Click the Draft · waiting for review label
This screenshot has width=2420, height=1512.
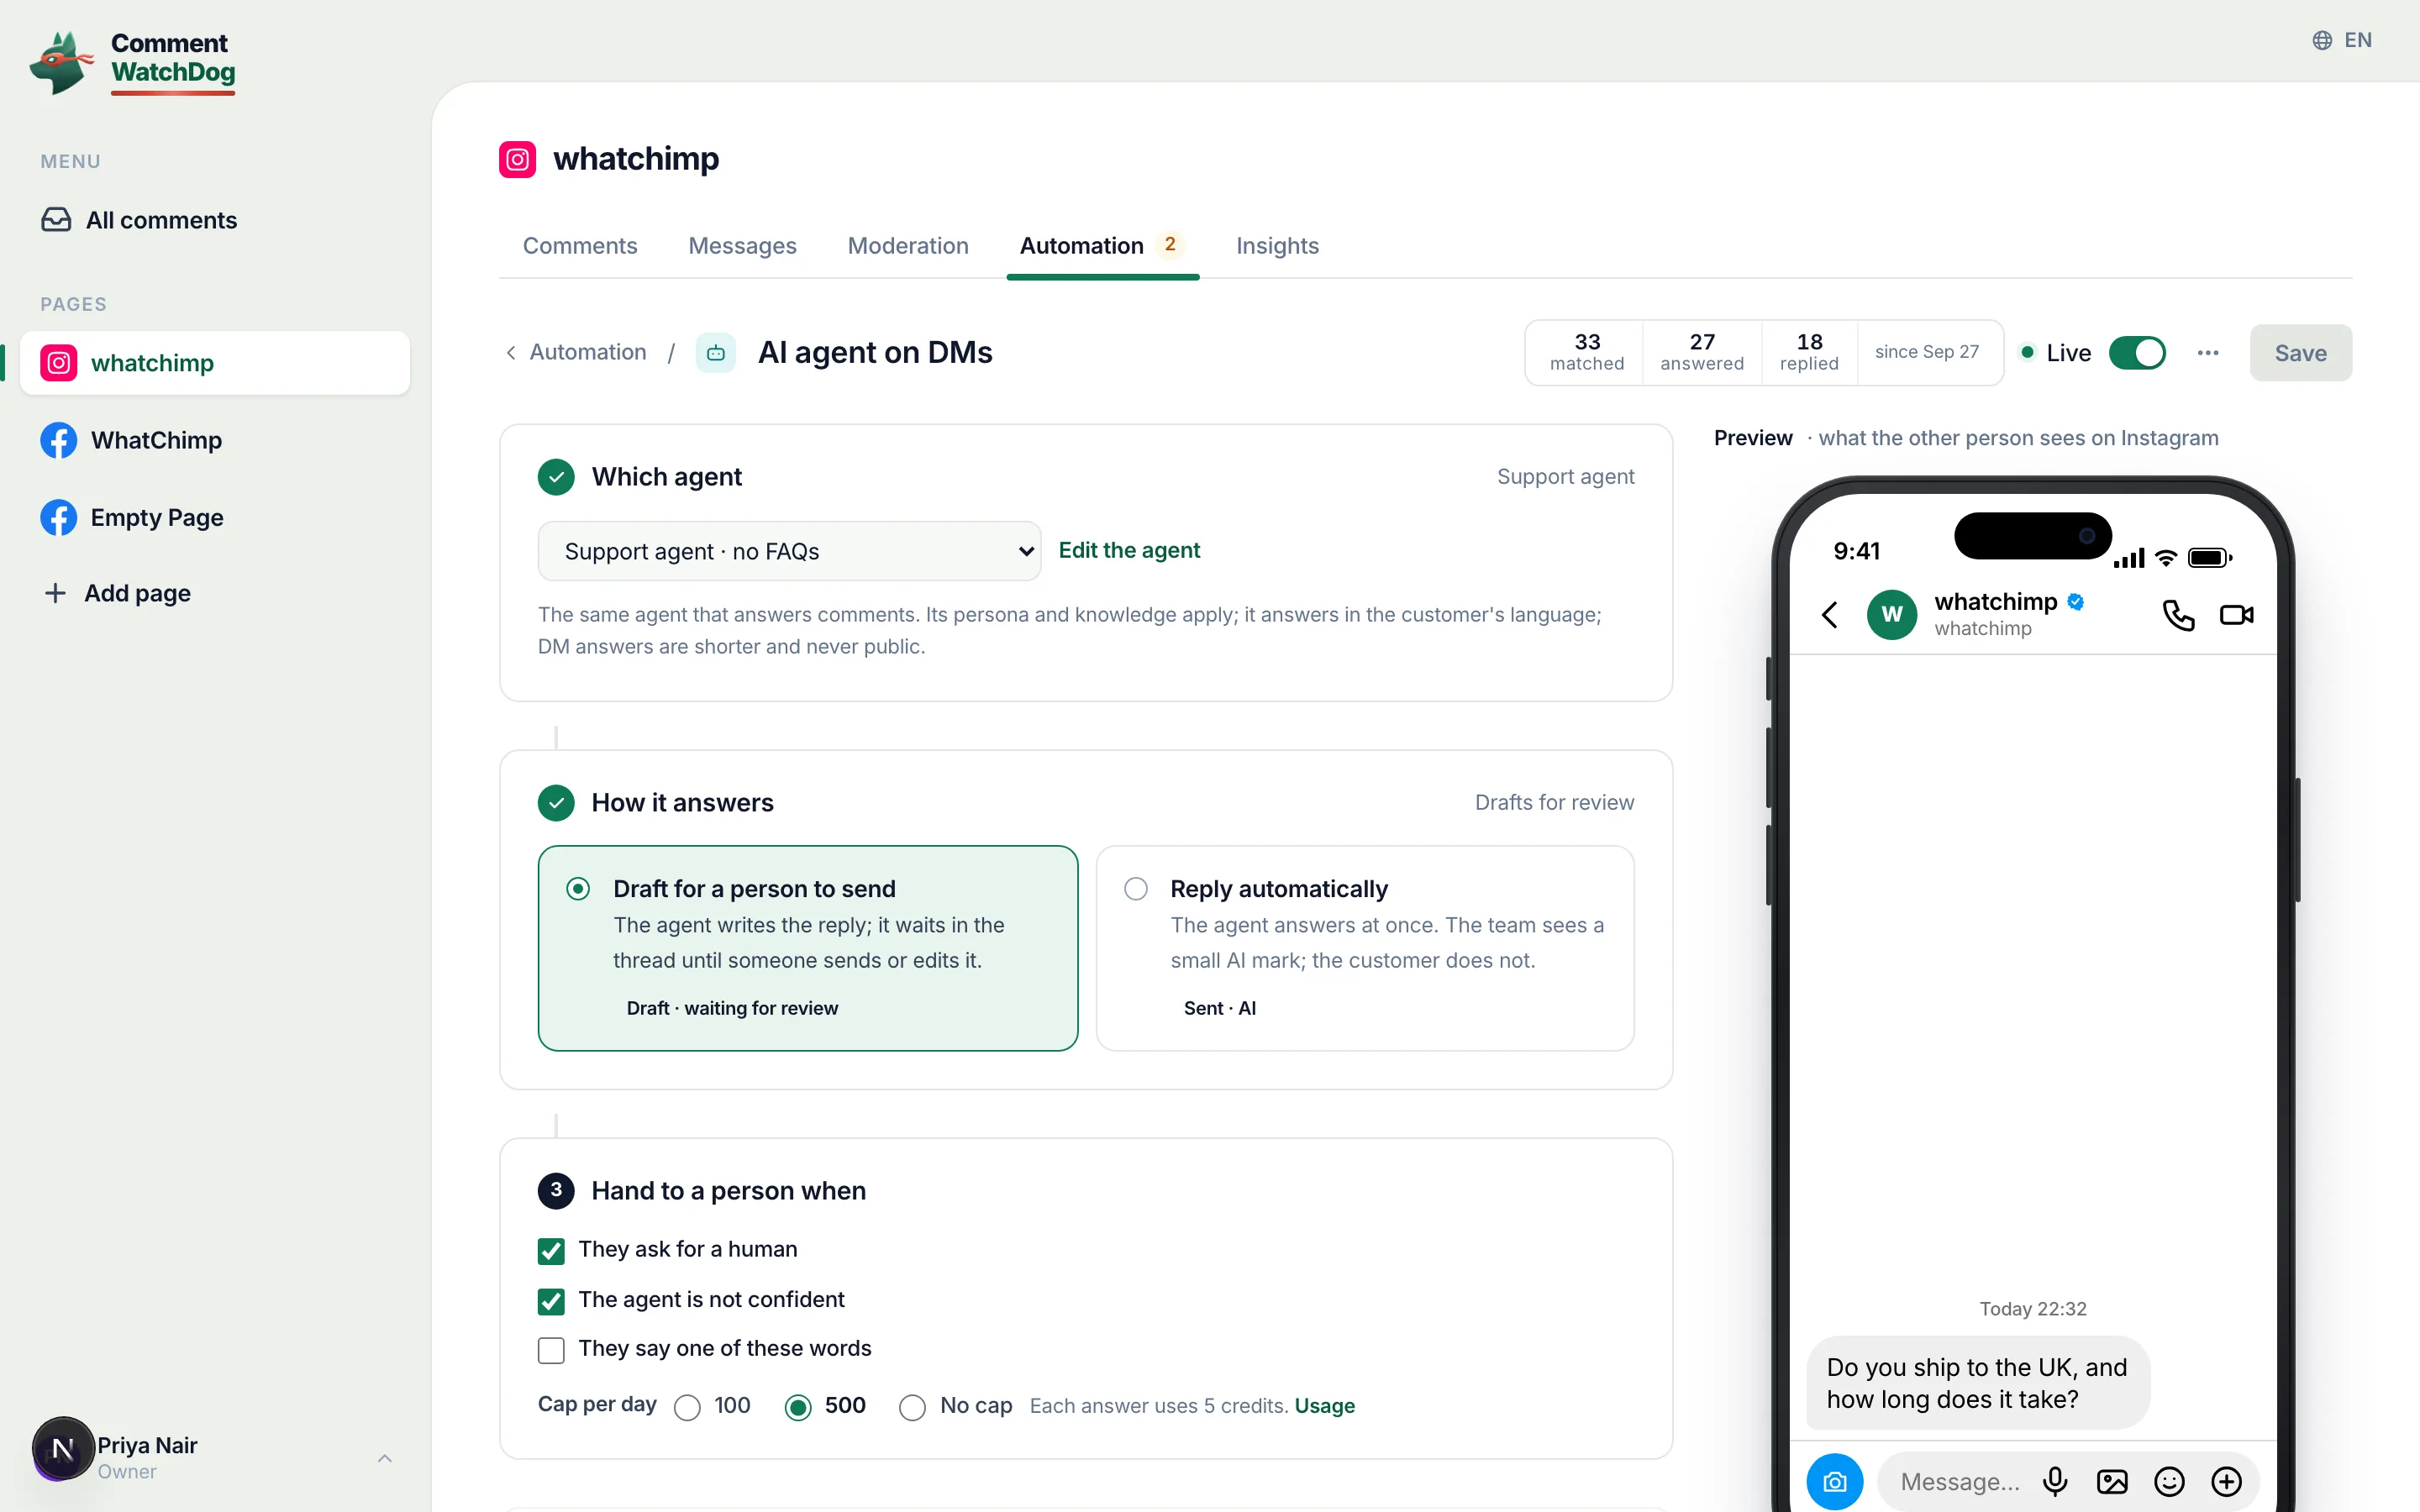[x=732, y=1008]
